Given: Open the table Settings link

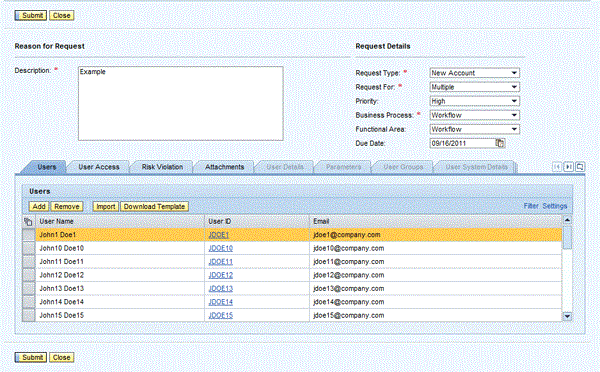Looking at the screenshot, I should tap(554, 206).
